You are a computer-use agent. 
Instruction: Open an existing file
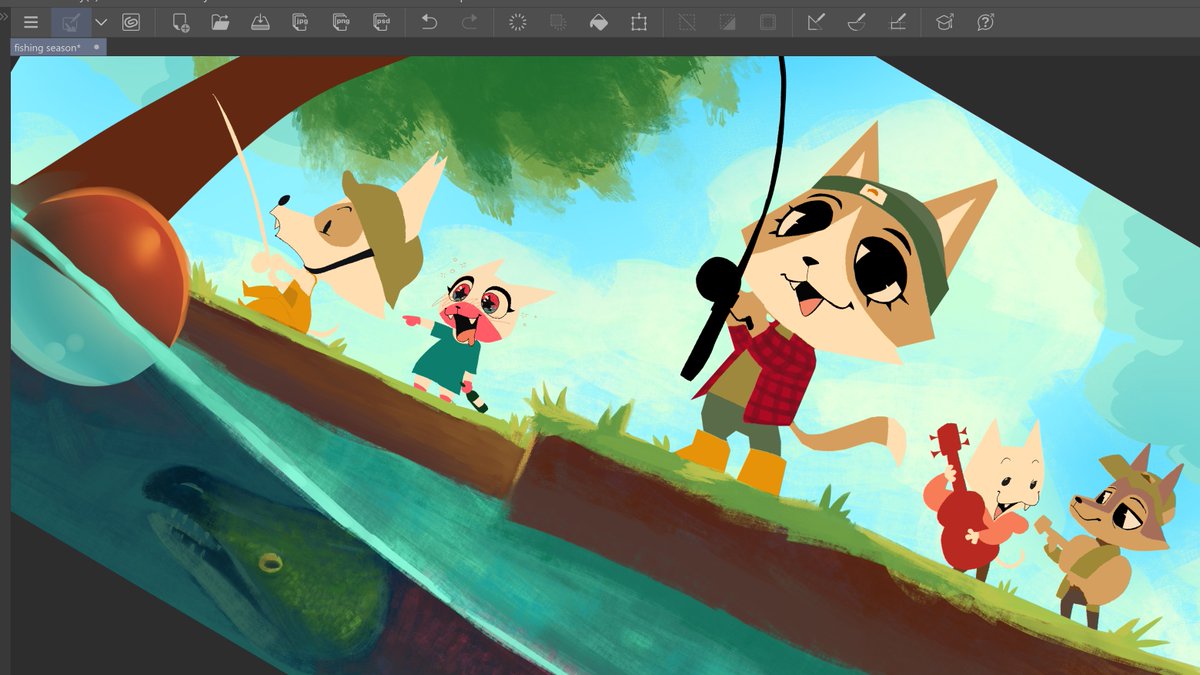(x=221, y=20)
